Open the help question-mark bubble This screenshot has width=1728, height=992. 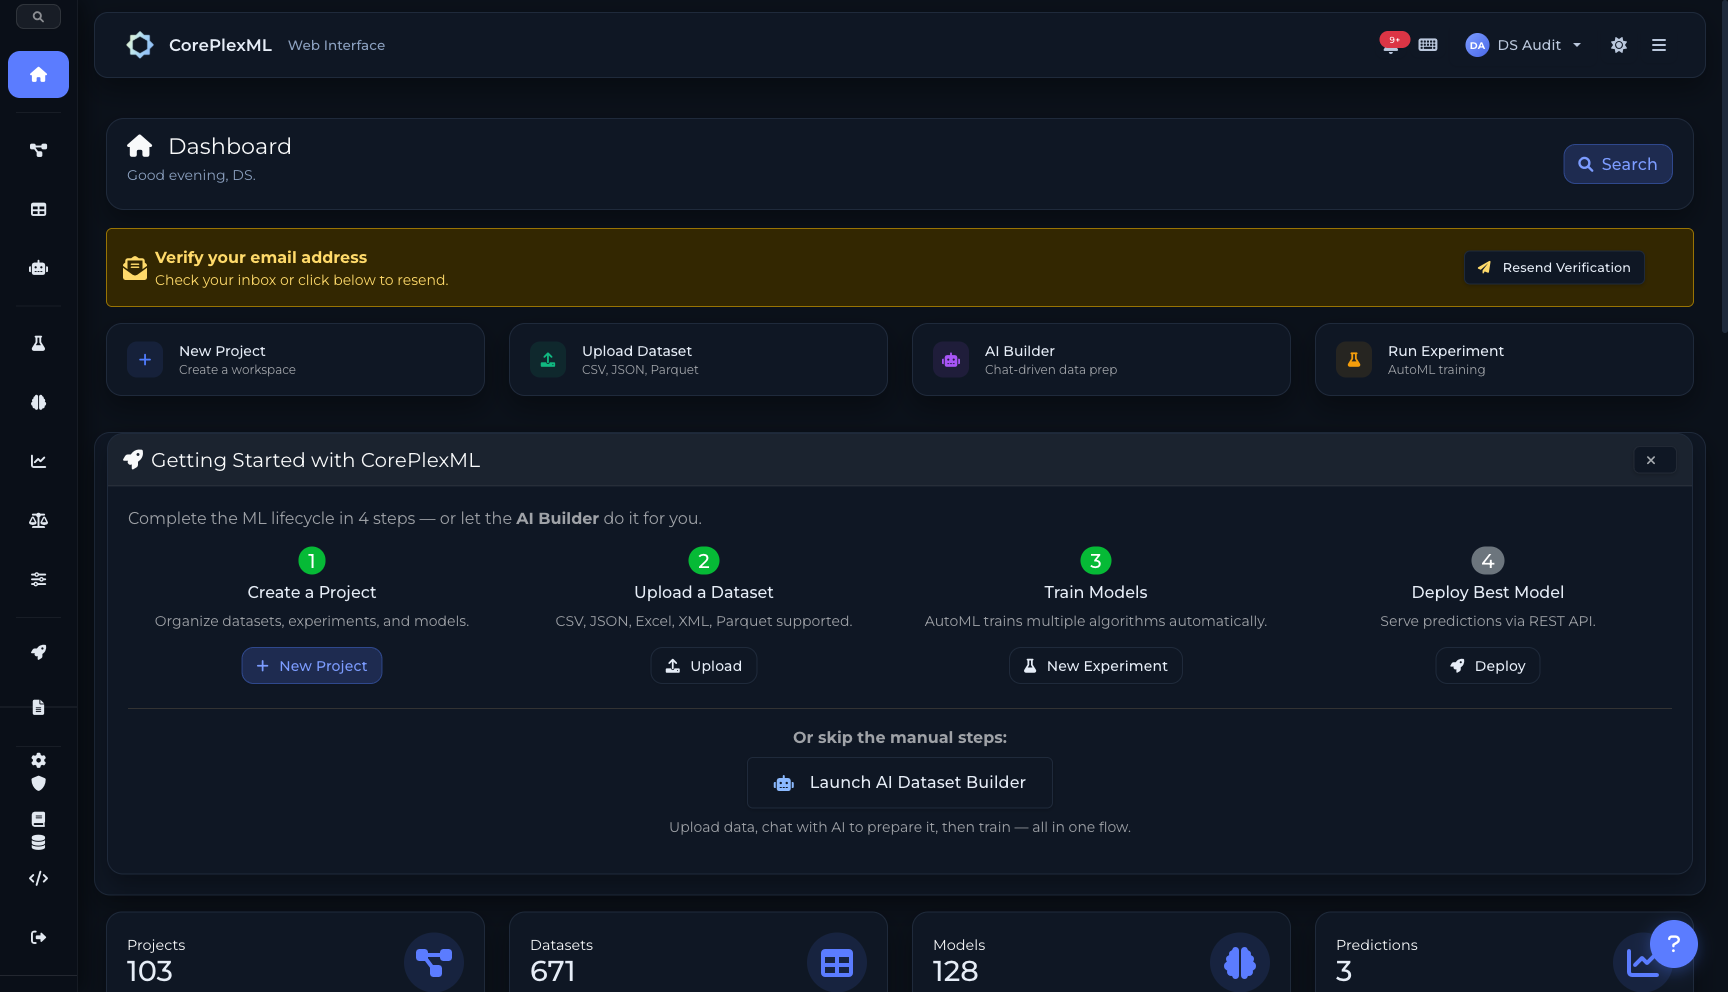coord(1674,944)
